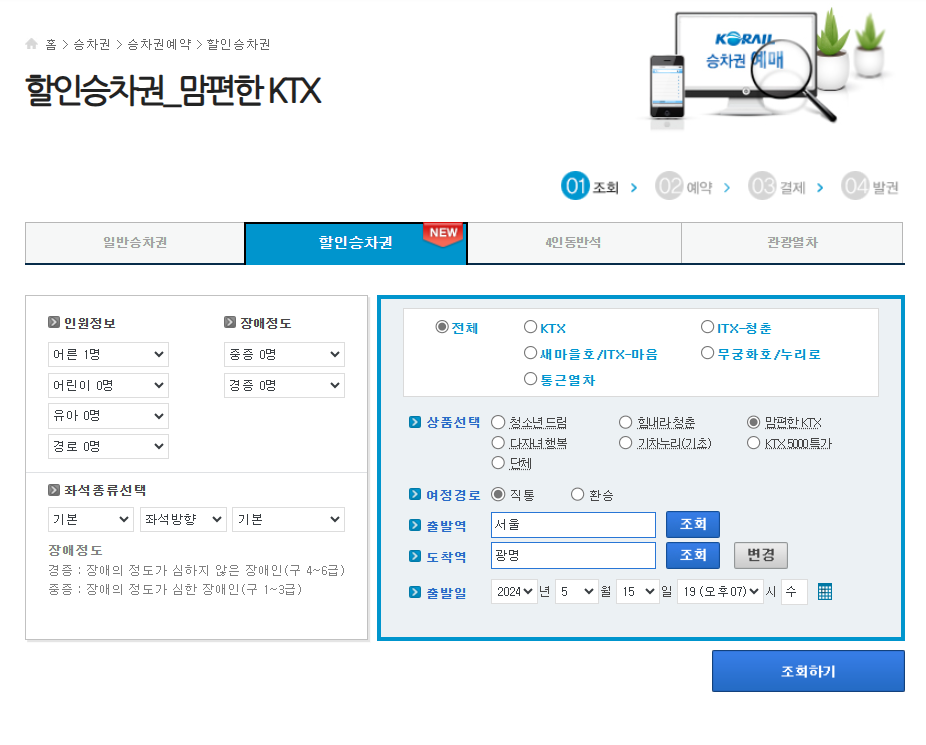926x745 pixels.
Task: Click the NEW badge on 할인승차권 tab
Action: pyautogui.click(x=442, y=231)
